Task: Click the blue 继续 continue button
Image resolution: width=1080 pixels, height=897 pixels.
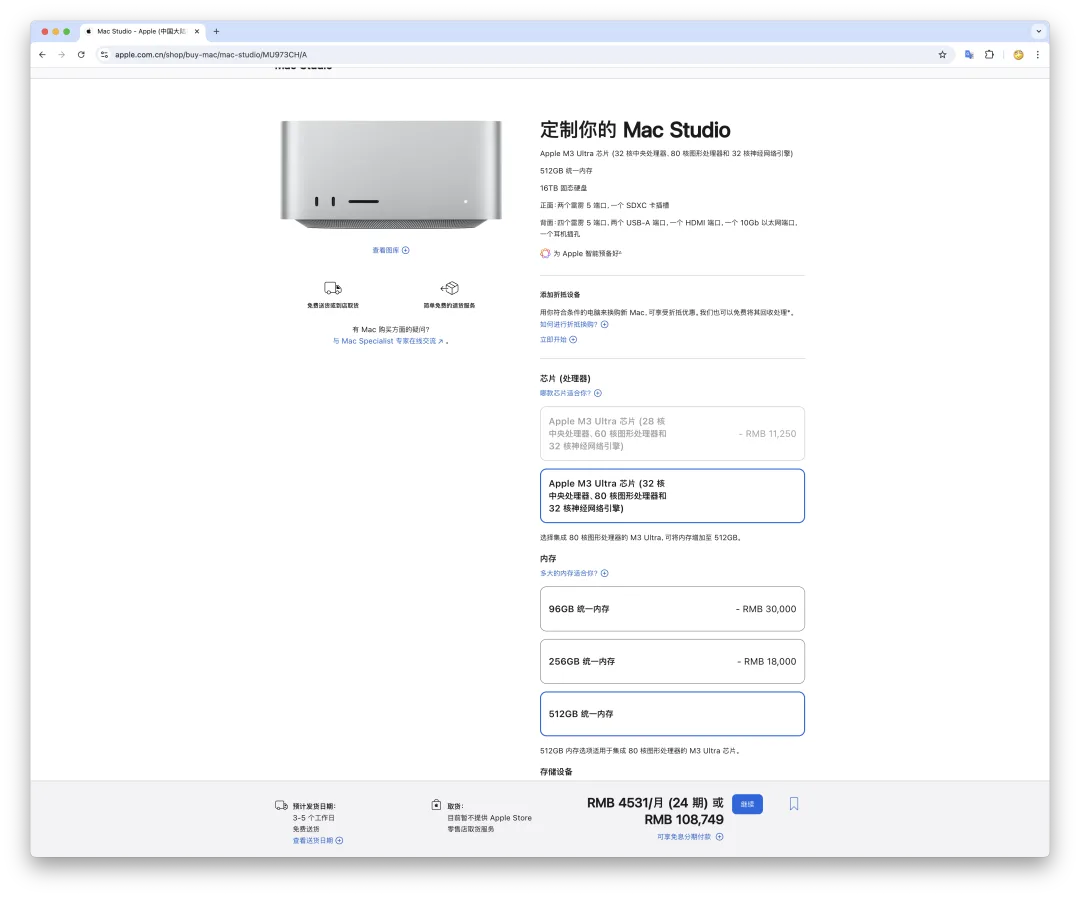Action: coord(747,804)
